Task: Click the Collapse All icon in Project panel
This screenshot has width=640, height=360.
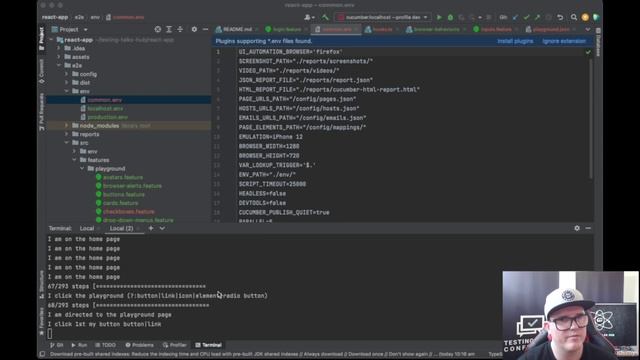Action: click(x=180, y=29)
